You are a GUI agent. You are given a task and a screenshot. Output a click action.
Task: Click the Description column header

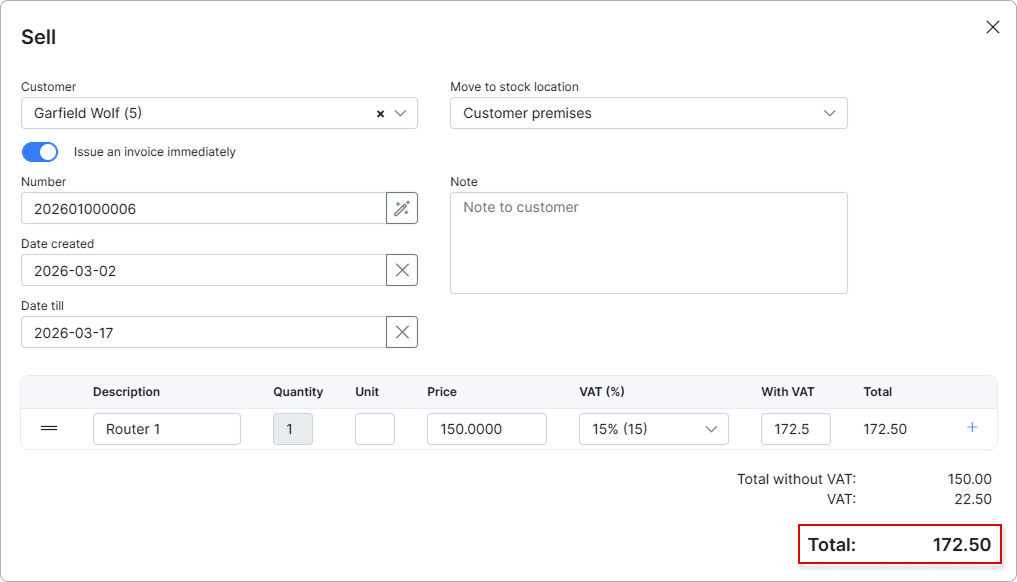coord(126,392)
